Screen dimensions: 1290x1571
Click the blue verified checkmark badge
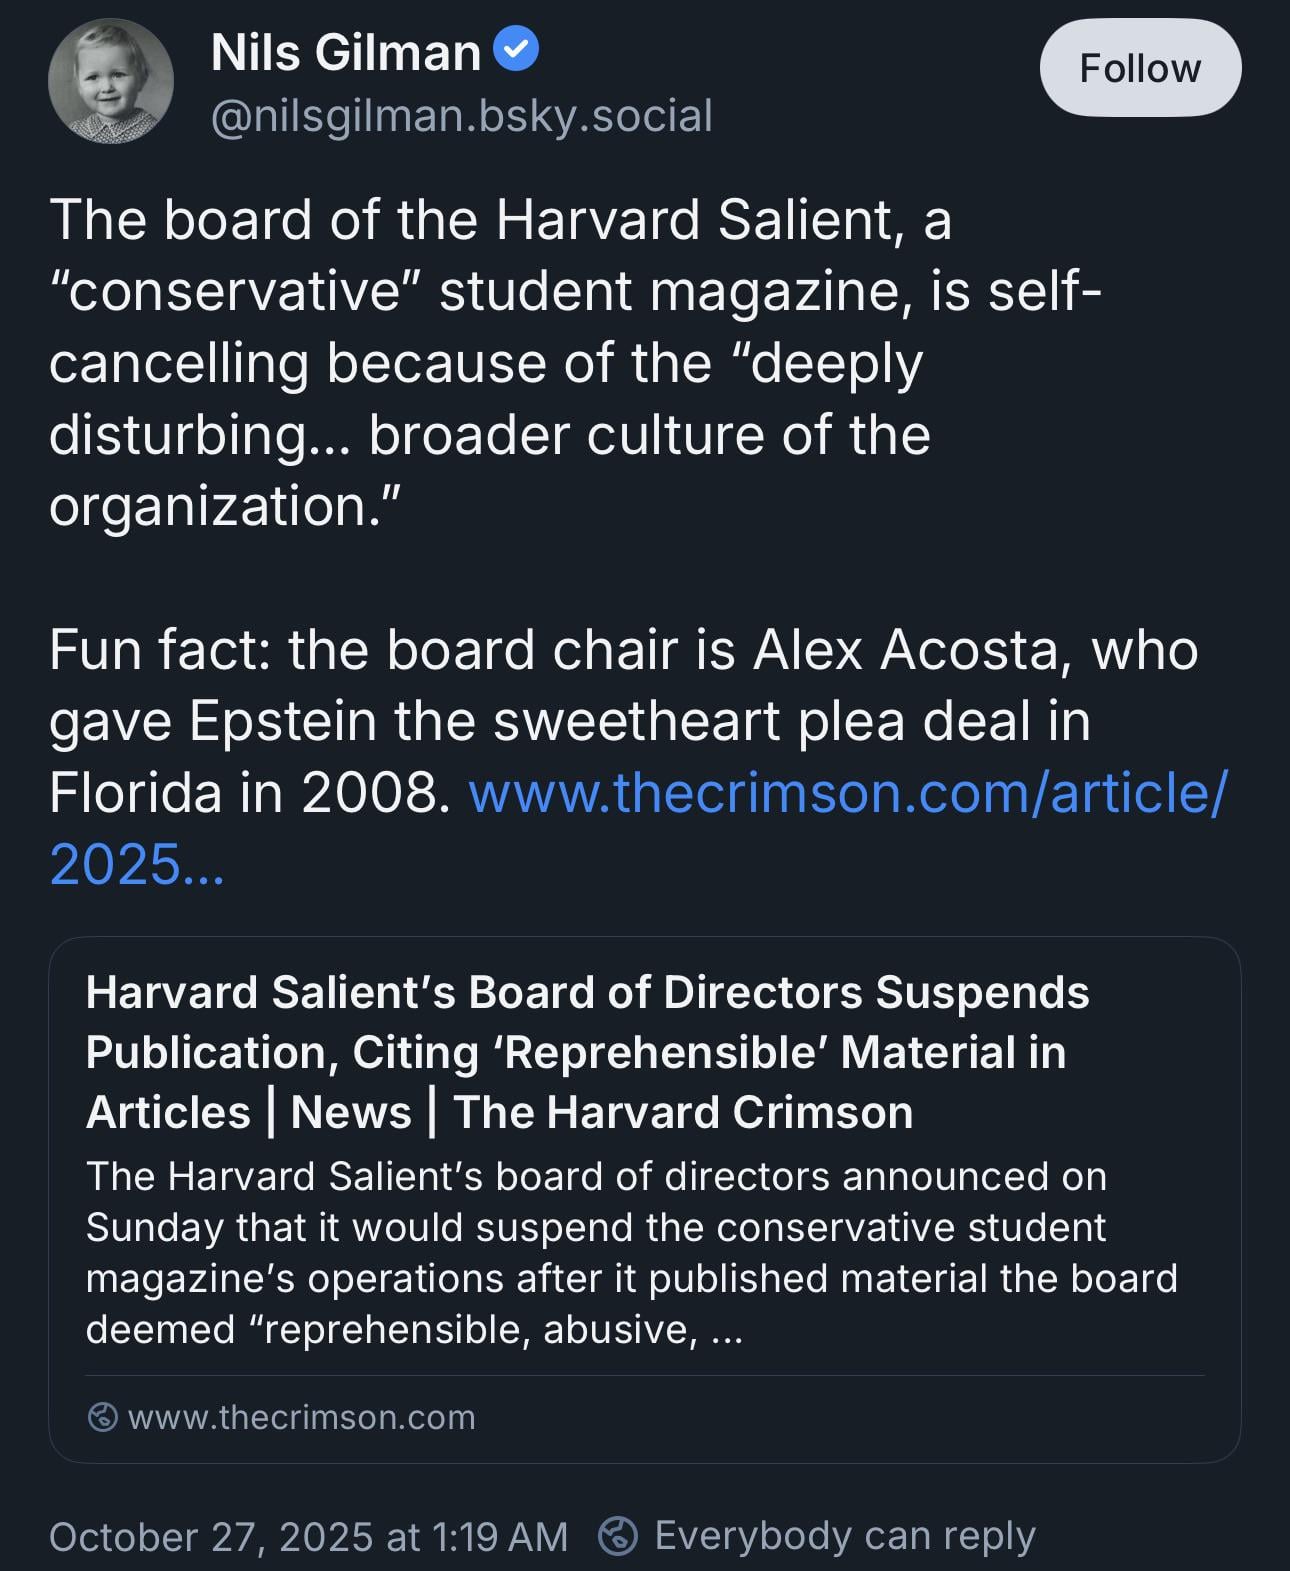[516, 50]
